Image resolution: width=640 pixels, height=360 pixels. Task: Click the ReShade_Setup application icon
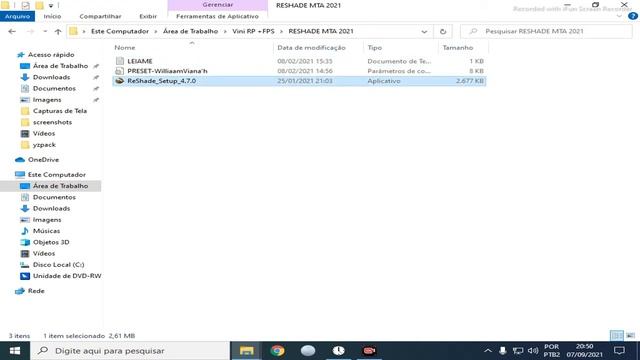pyautogui.click(x=120, y=81)
